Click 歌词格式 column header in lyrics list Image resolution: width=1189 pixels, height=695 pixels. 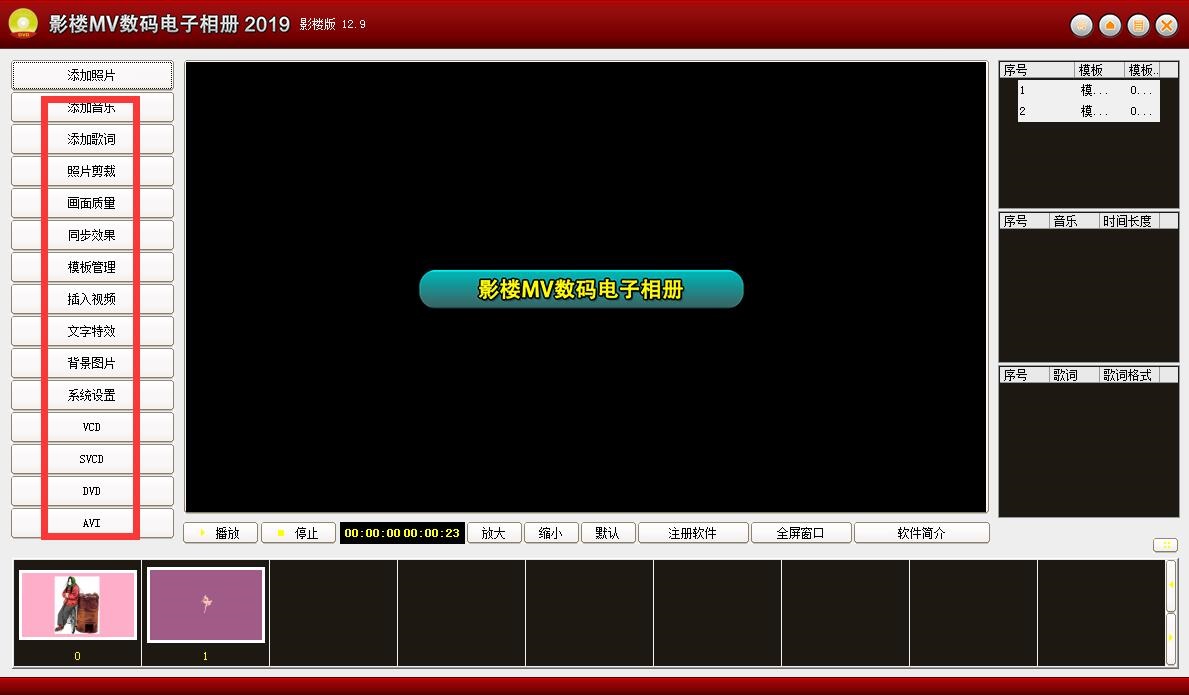pos(1127,375)
